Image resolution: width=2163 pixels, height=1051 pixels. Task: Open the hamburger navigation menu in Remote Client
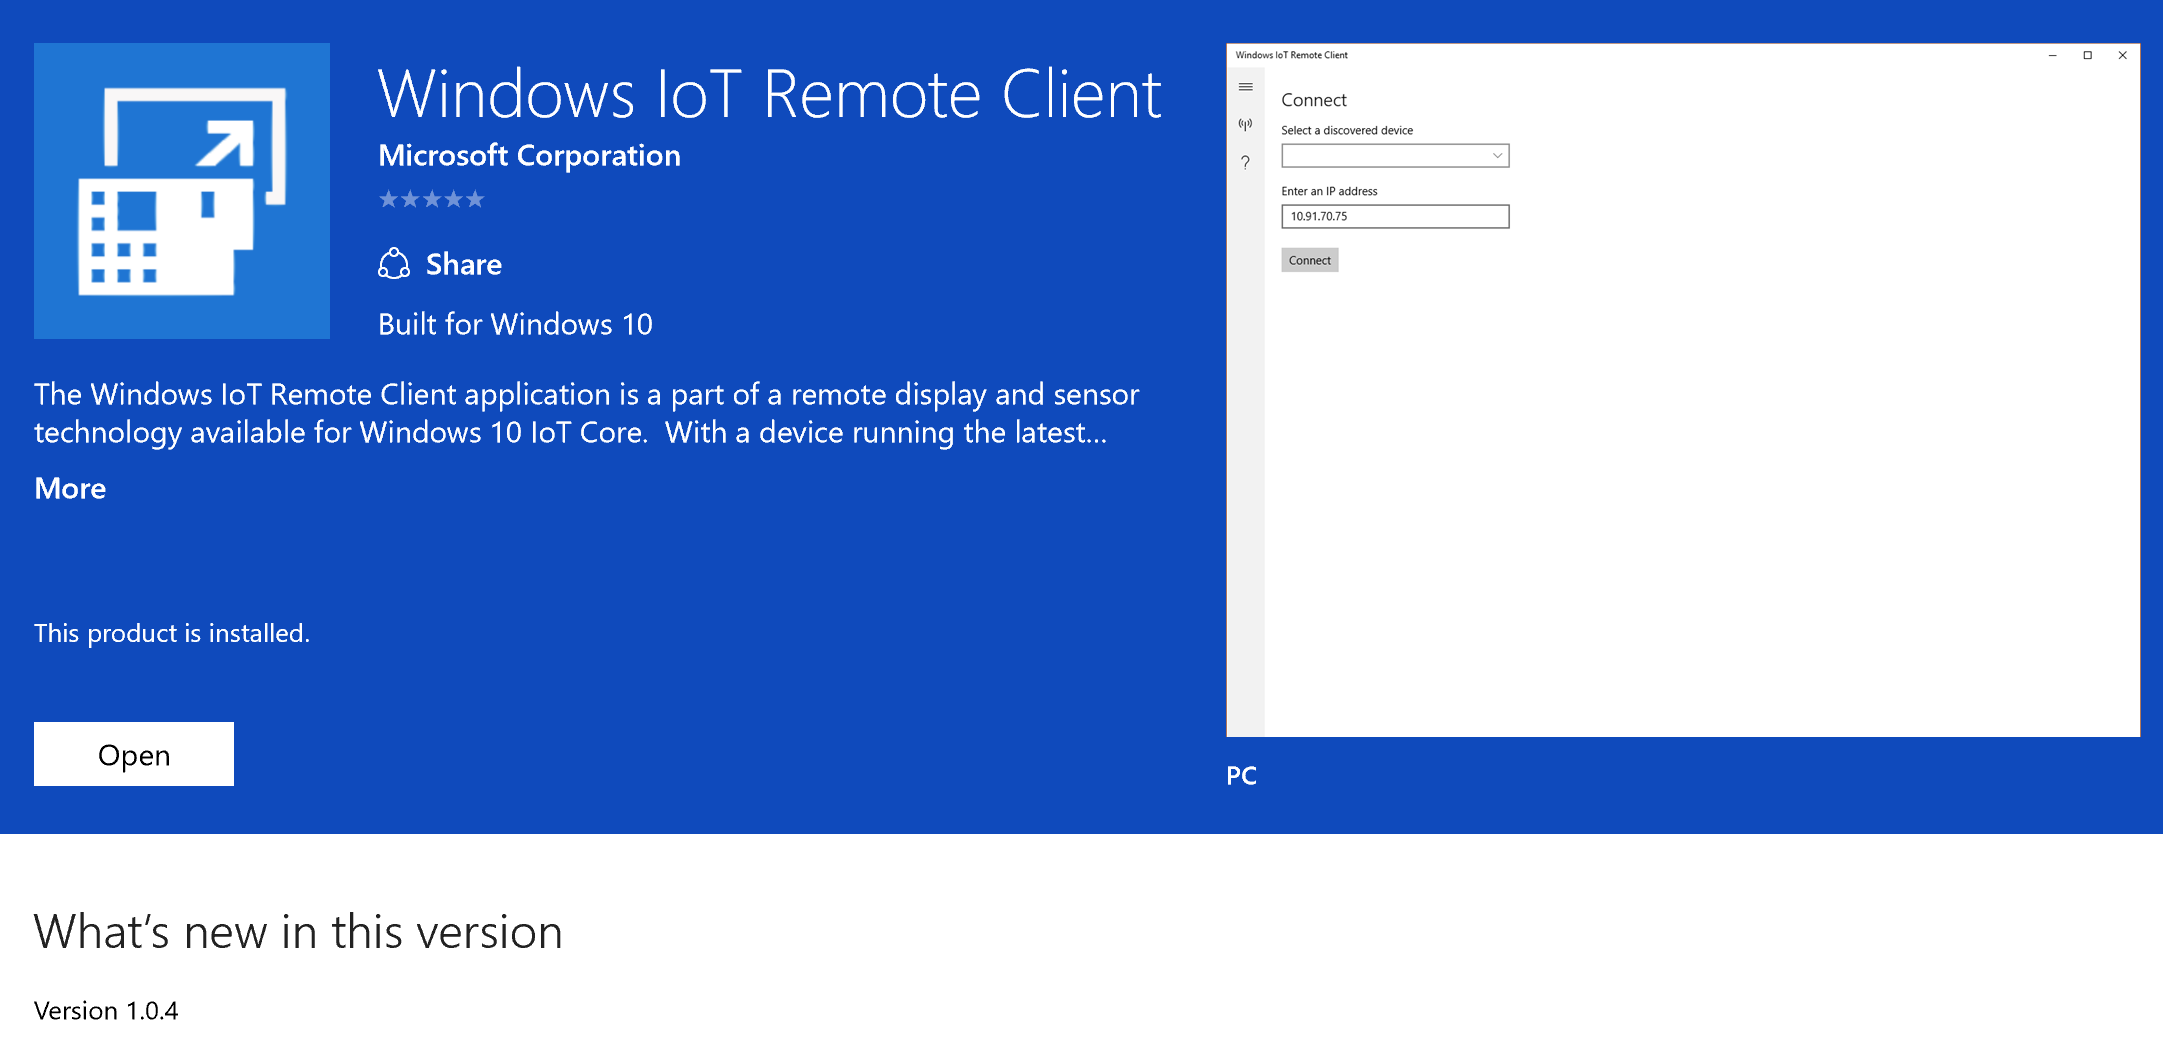[x=1246, y=88]
